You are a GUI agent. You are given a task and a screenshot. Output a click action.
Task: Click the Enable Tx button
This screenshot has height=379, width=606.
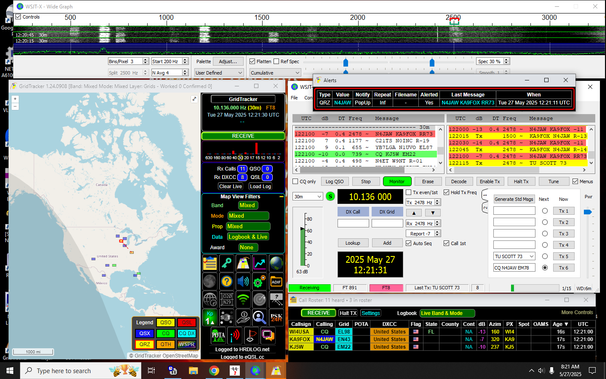(490, 181)
